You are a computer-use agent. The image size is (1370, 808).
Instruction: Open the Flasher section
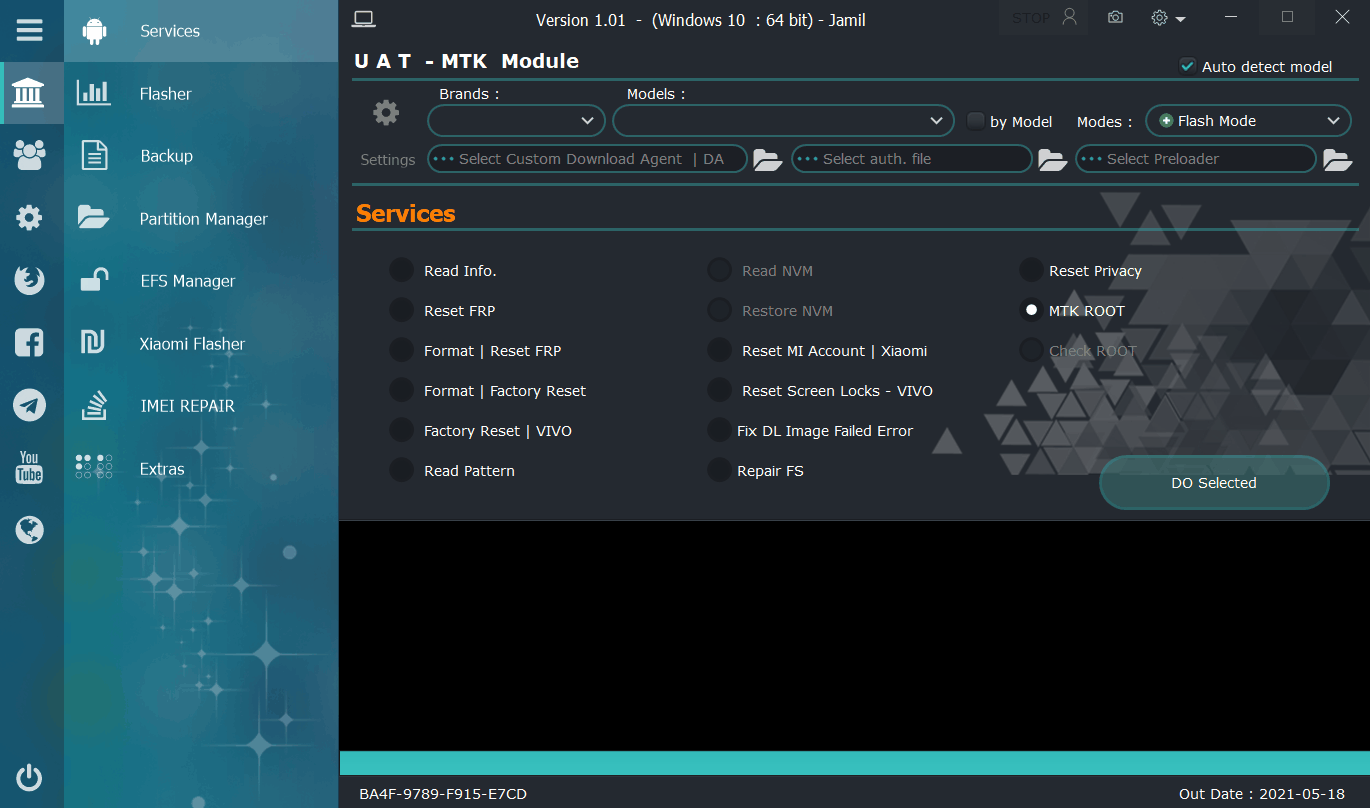click(x=164, y=93)
